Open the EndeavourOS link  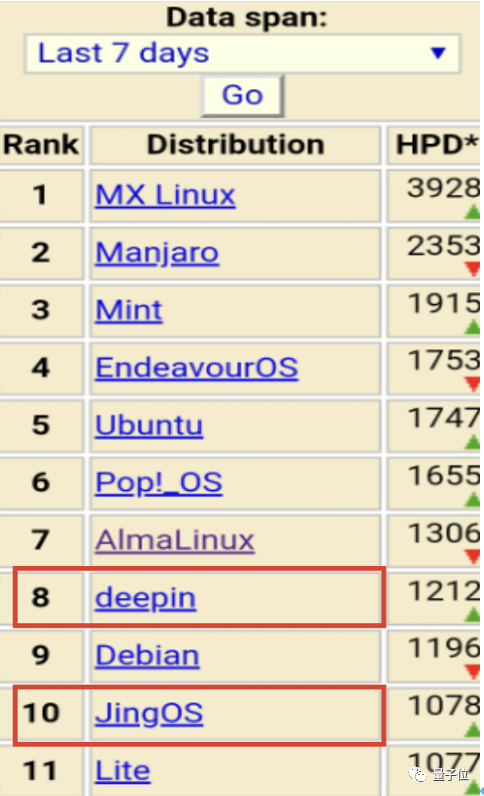[x=197, y=368]
